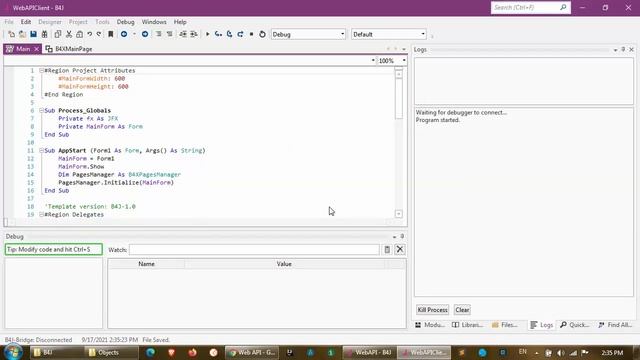Switch to the Files panel tab
Screen dimensions: 640x360
point(504,325)
